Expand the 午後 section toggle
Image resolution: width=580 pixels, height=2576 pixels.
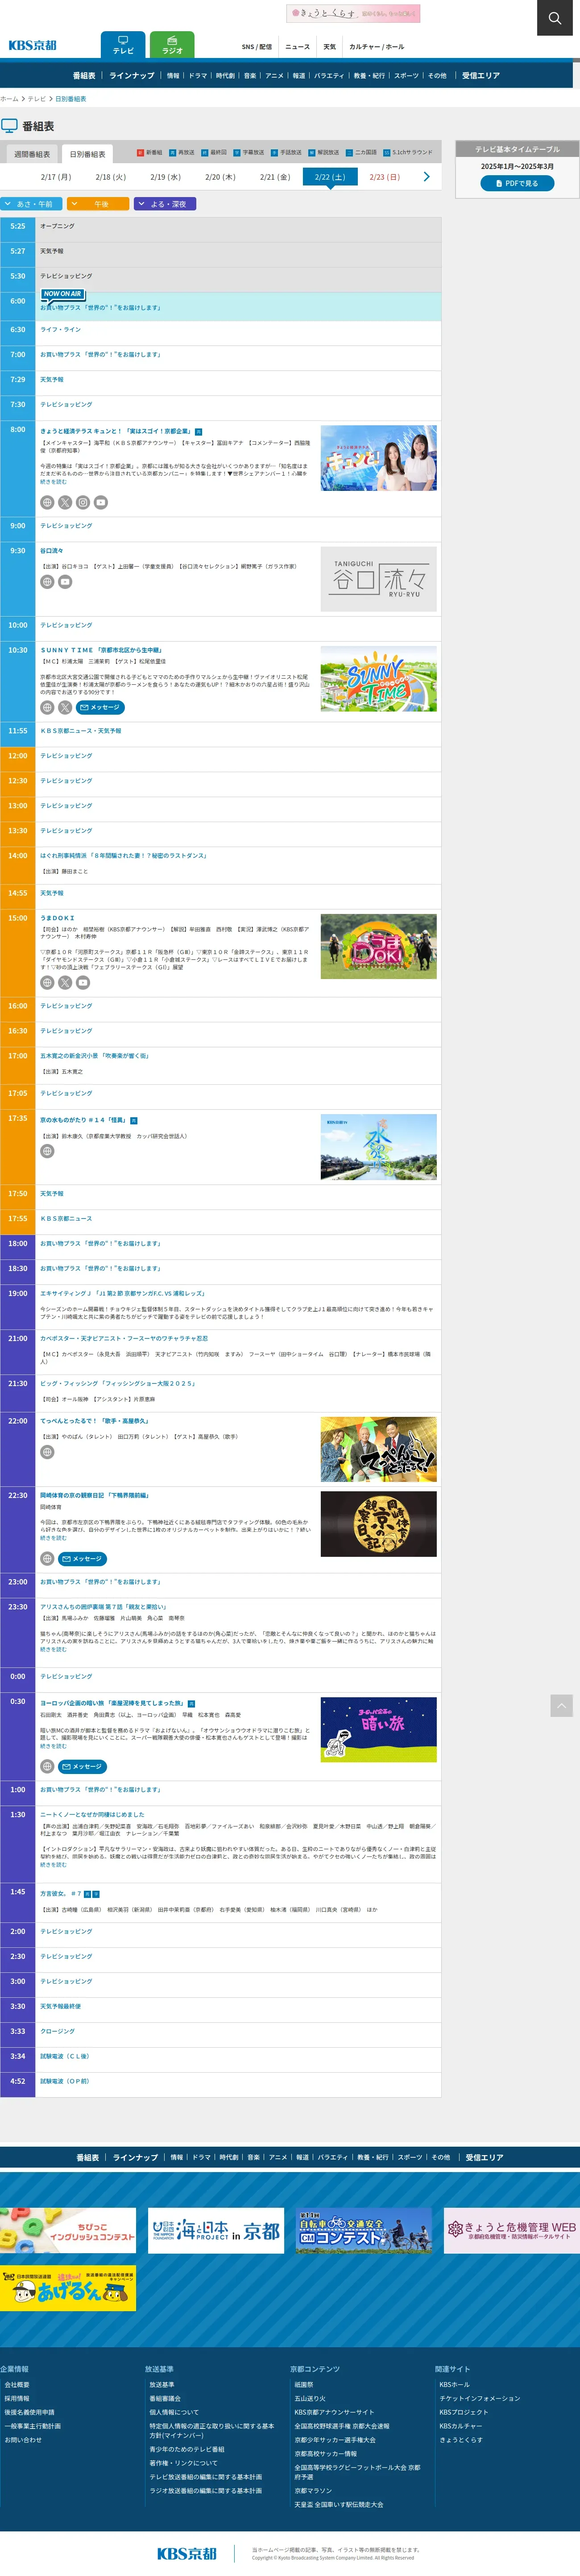click(x=98, y=204)
